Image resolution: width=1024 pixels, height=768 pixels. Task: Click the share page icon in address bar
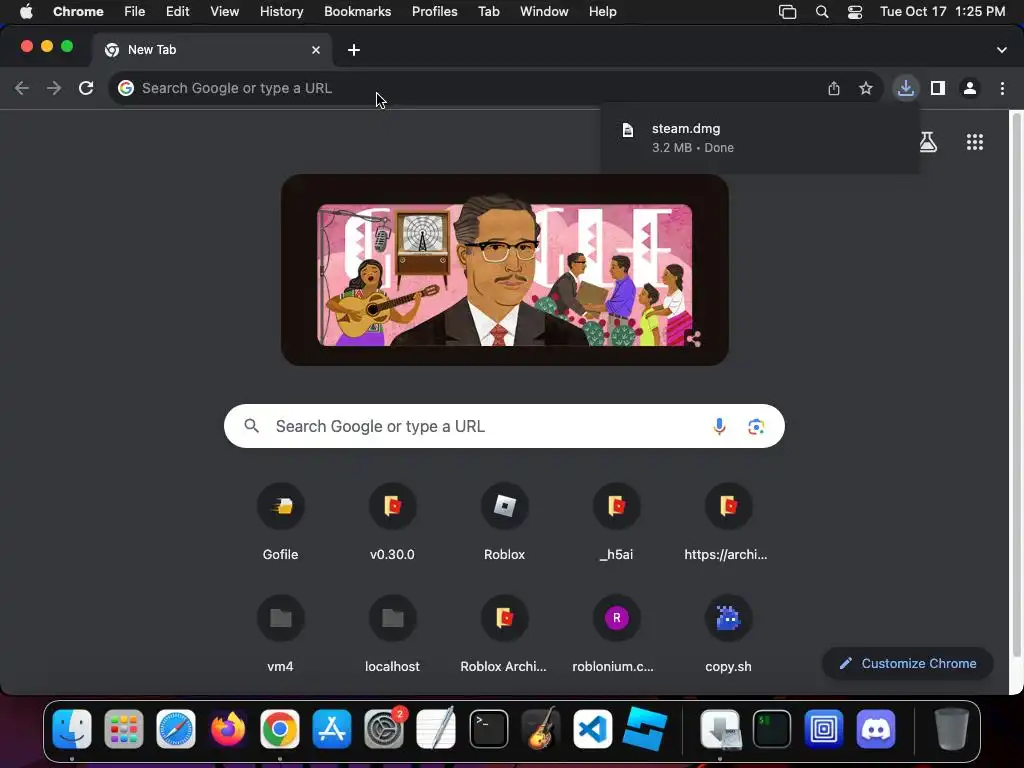coord(833,88)
